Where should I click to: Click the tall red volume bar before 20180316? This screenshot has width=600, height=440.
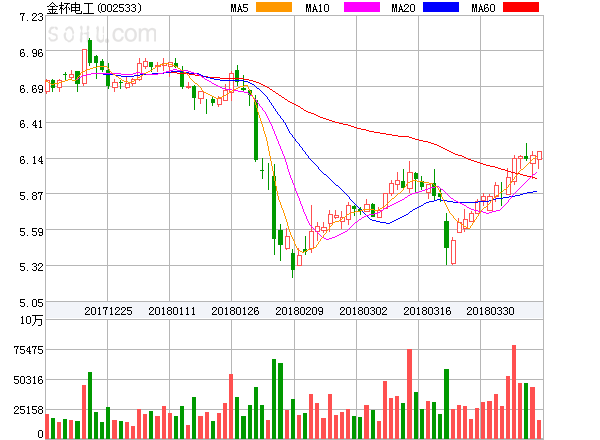[x=409, y=394]
